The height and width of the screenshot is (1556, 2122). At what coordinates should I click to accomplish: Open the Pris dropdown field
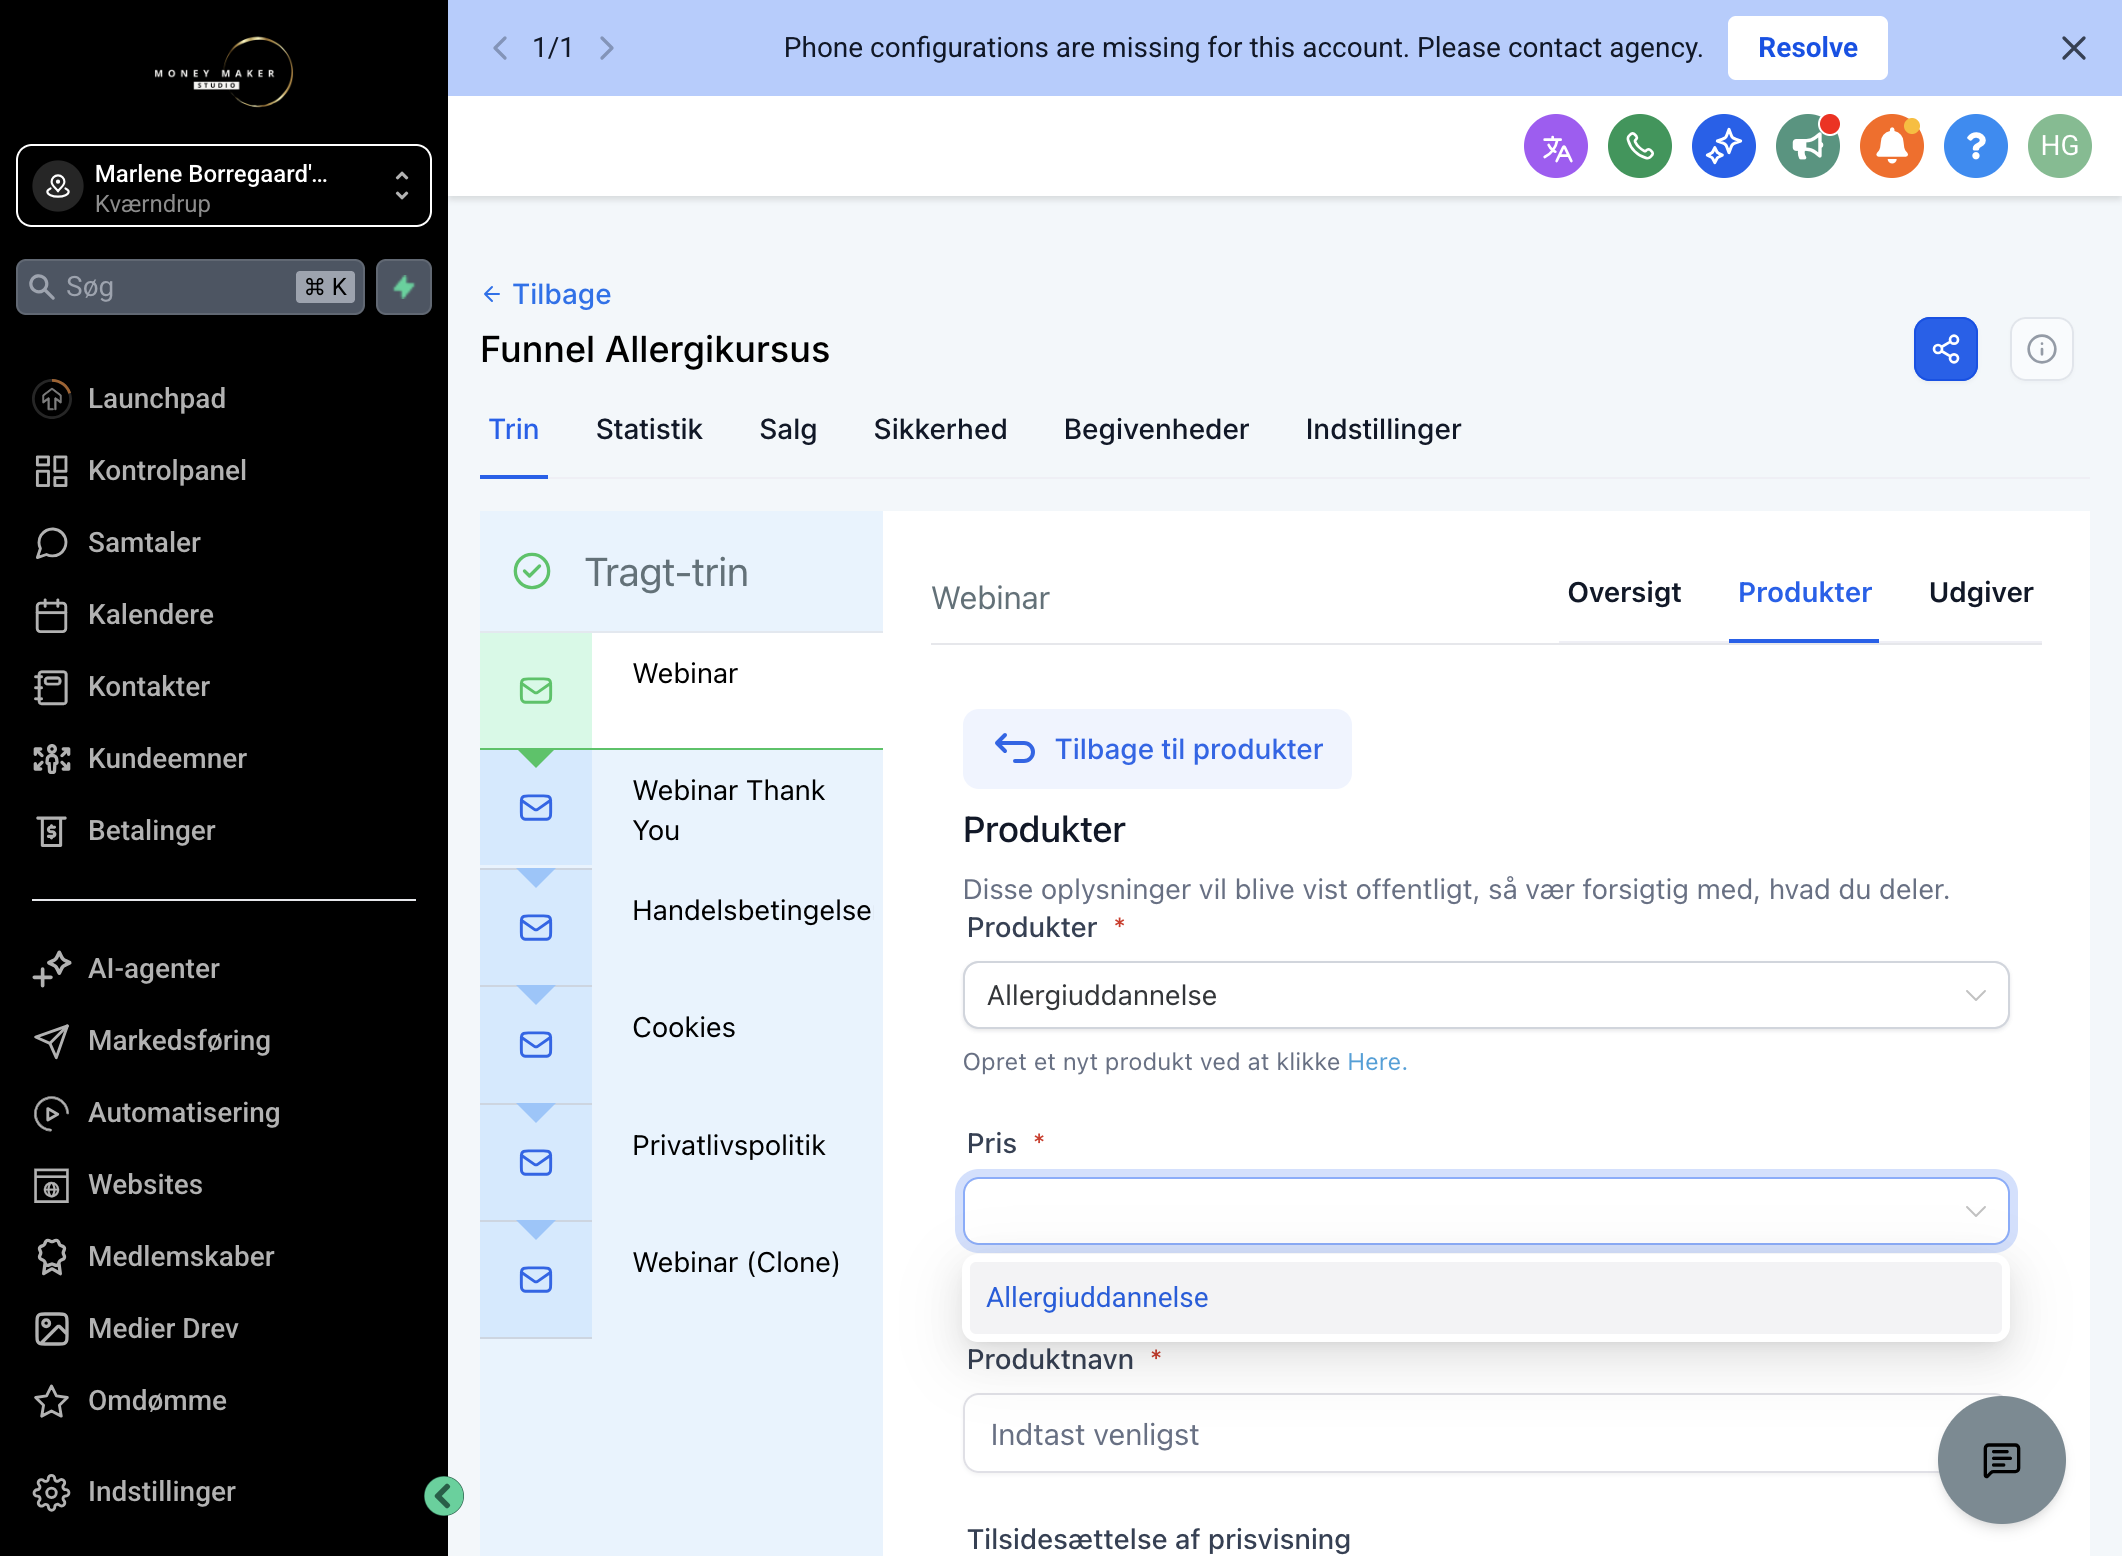1485,1211
